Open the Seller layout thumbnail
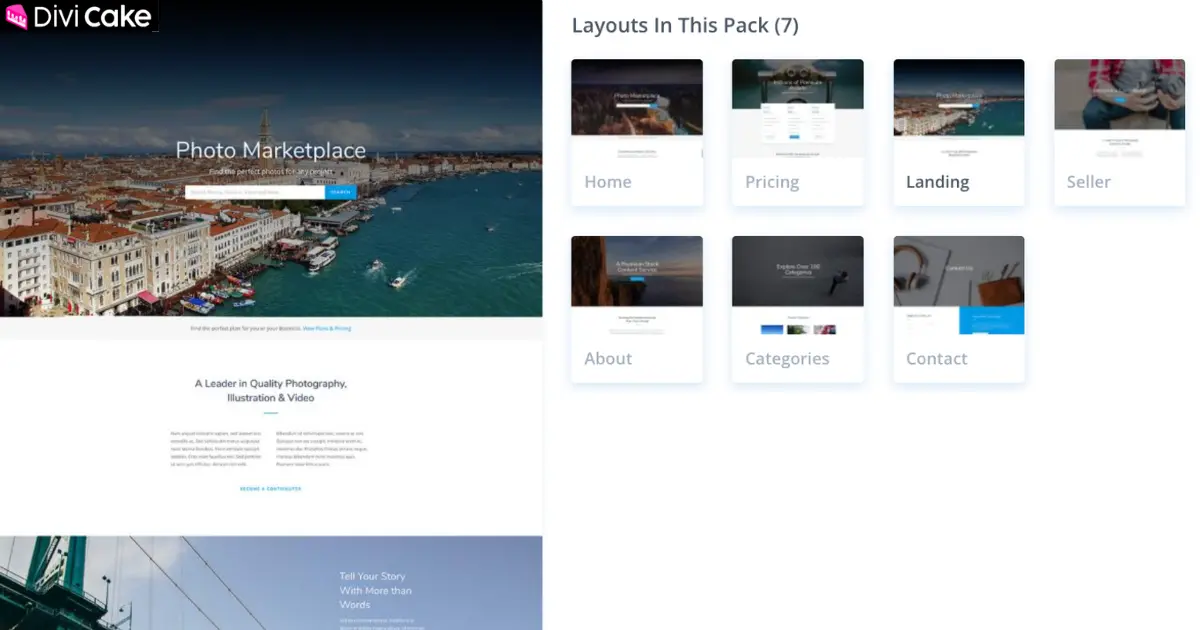1200x630 pixels. (x=1120, y=109)
